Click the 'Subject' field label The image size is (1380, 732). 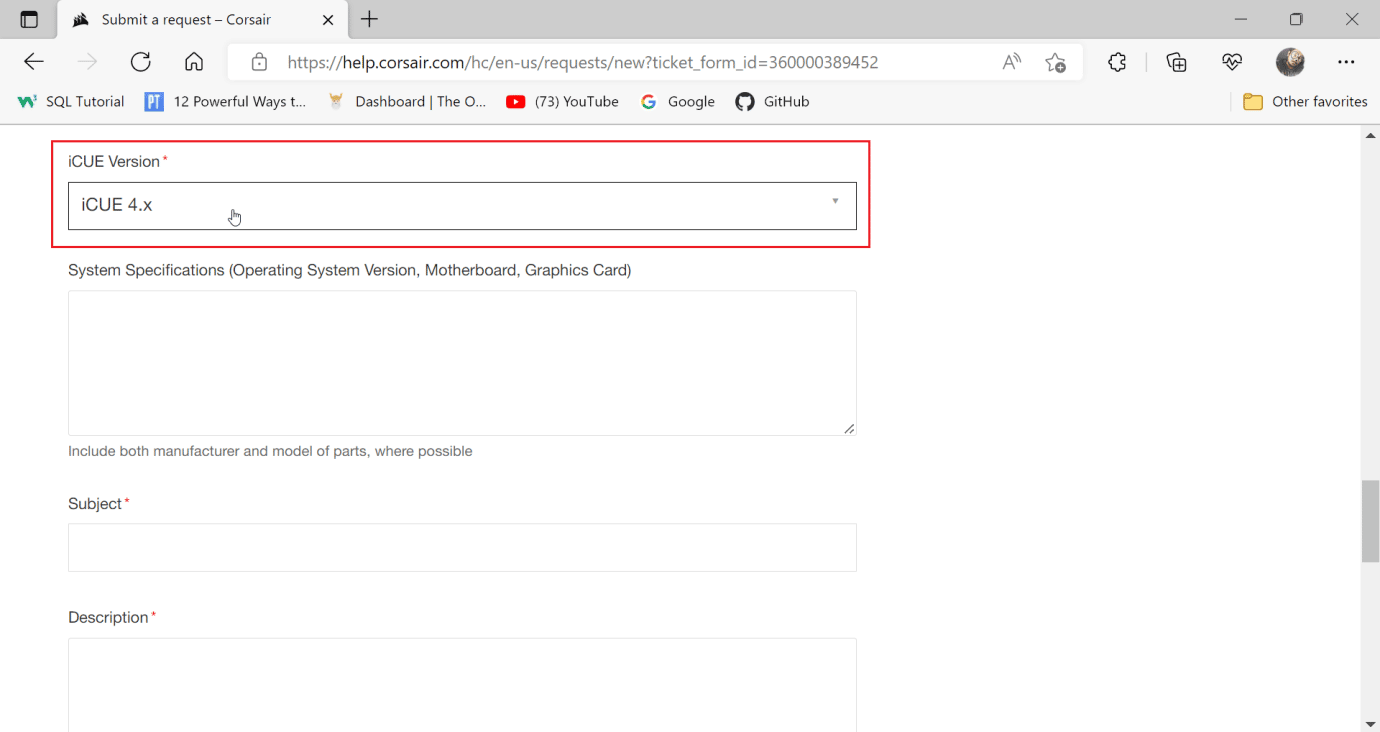tap(95, 504)
